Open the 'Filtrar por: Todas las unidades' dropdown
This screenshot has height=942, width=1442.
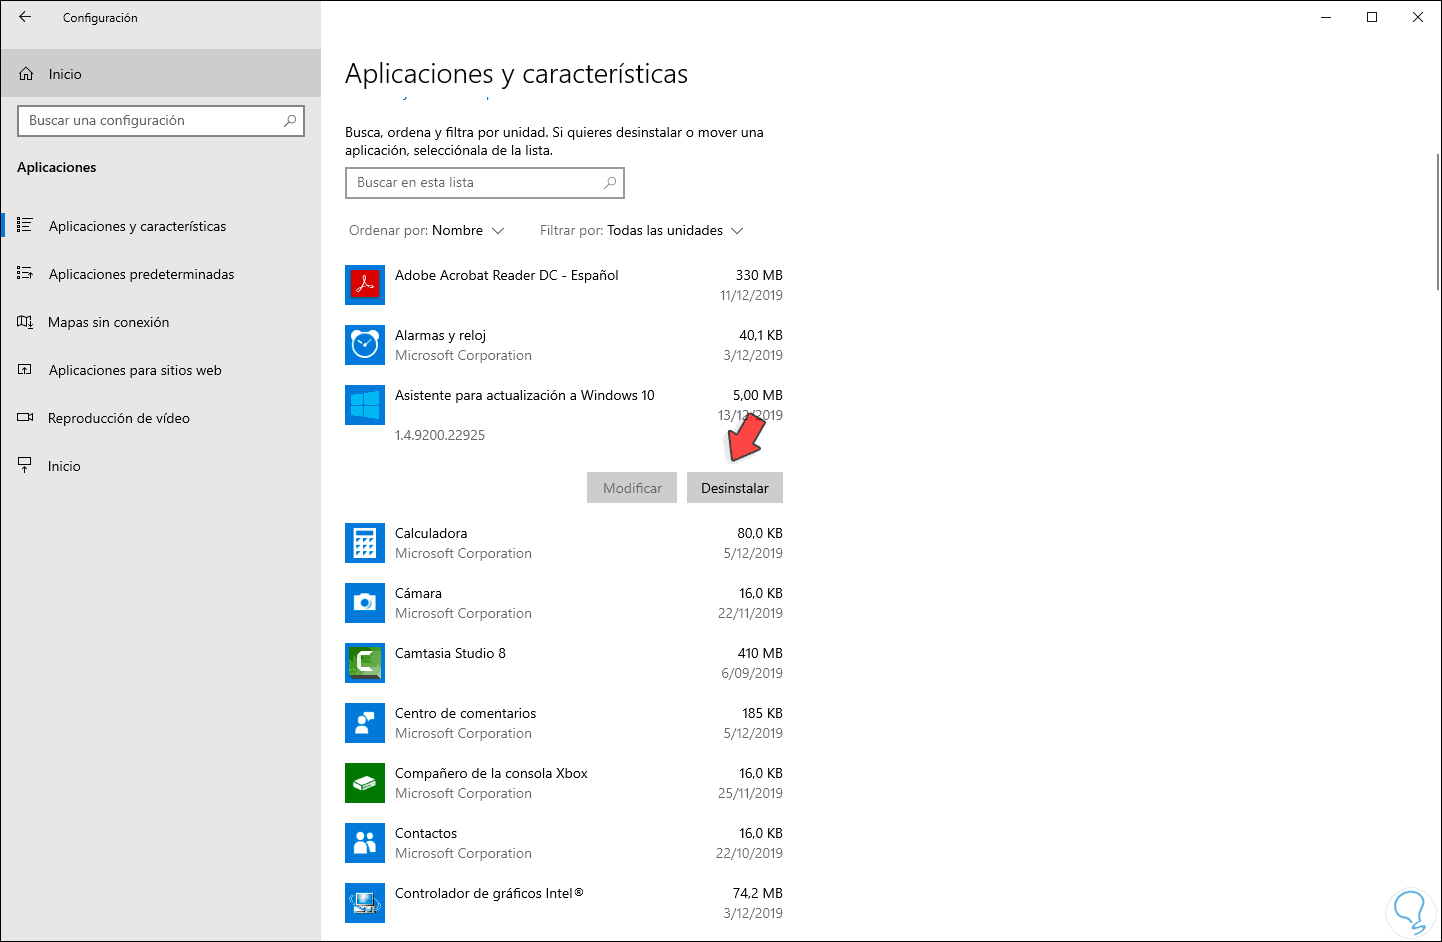pyautogui.click(x=642, y=231)
